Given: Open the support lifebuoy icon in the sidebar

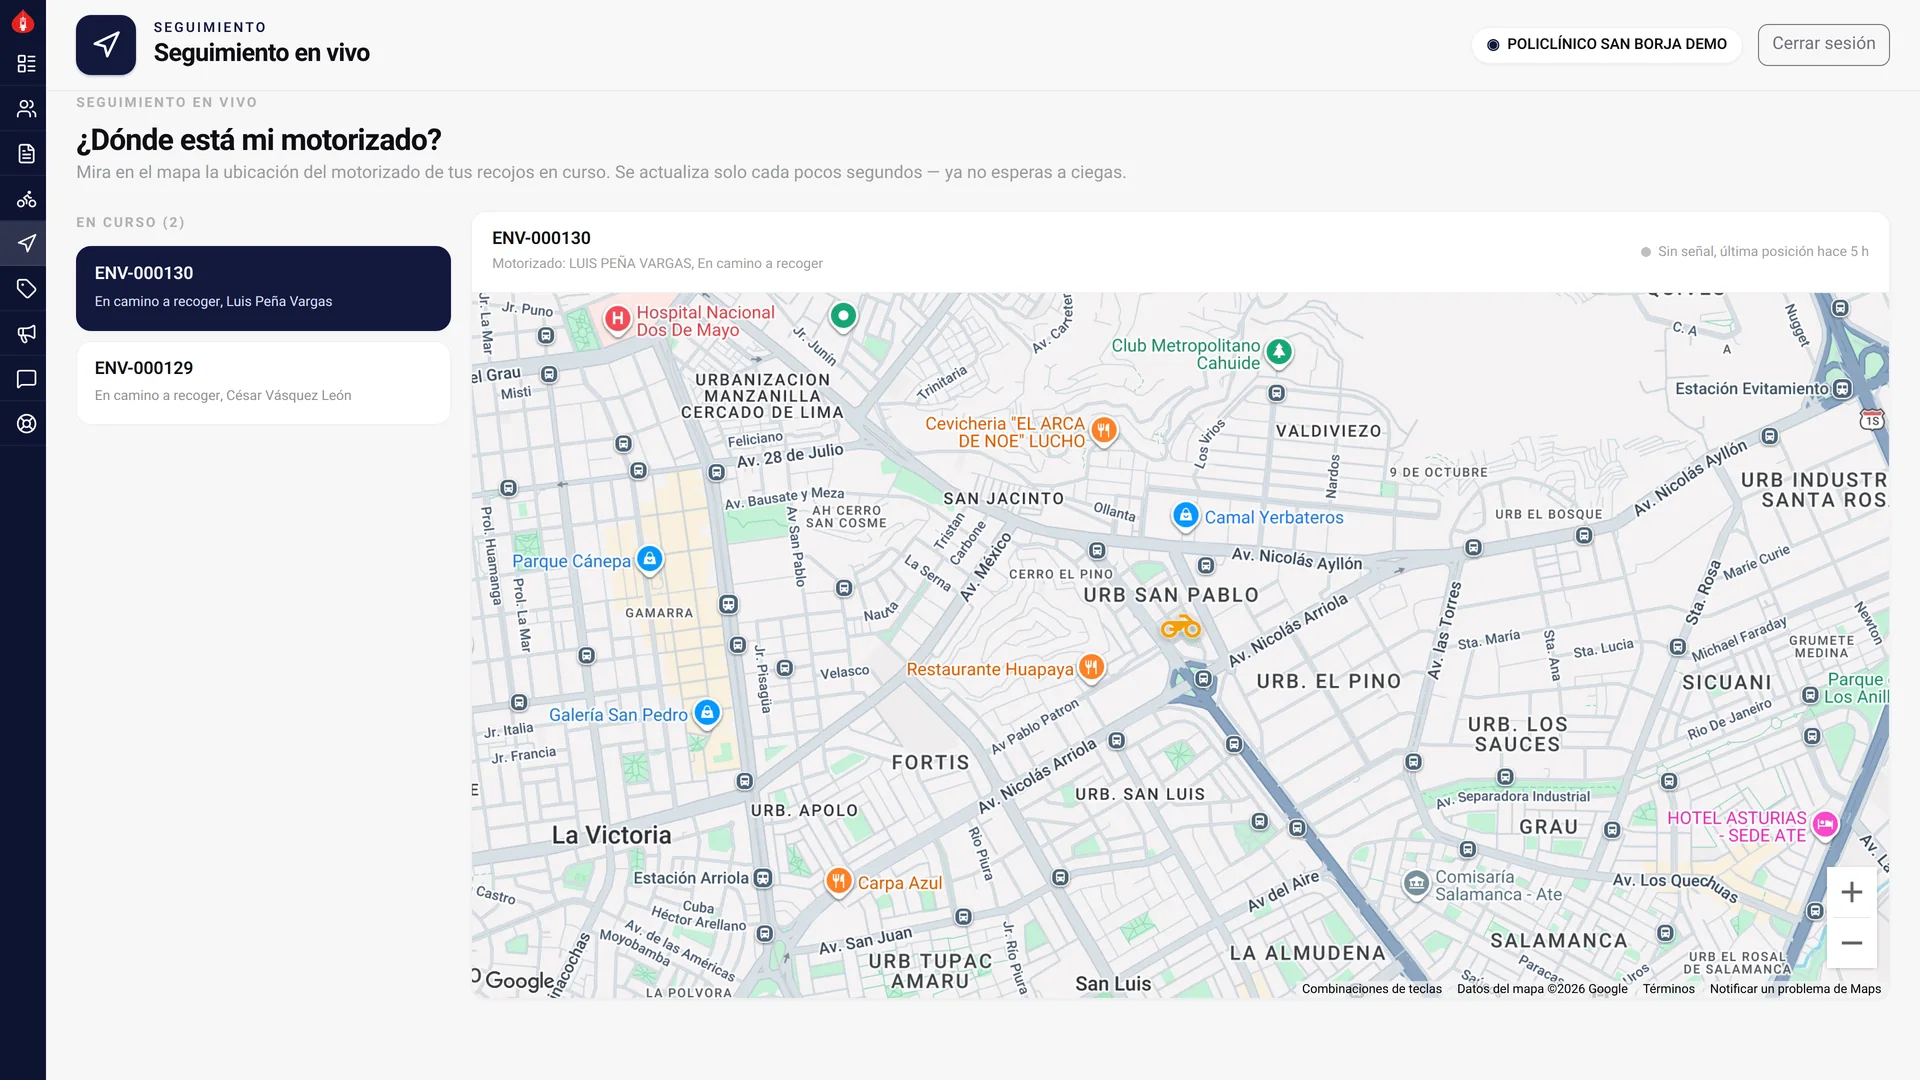Looking at the screenshot, I should point(27,424).
